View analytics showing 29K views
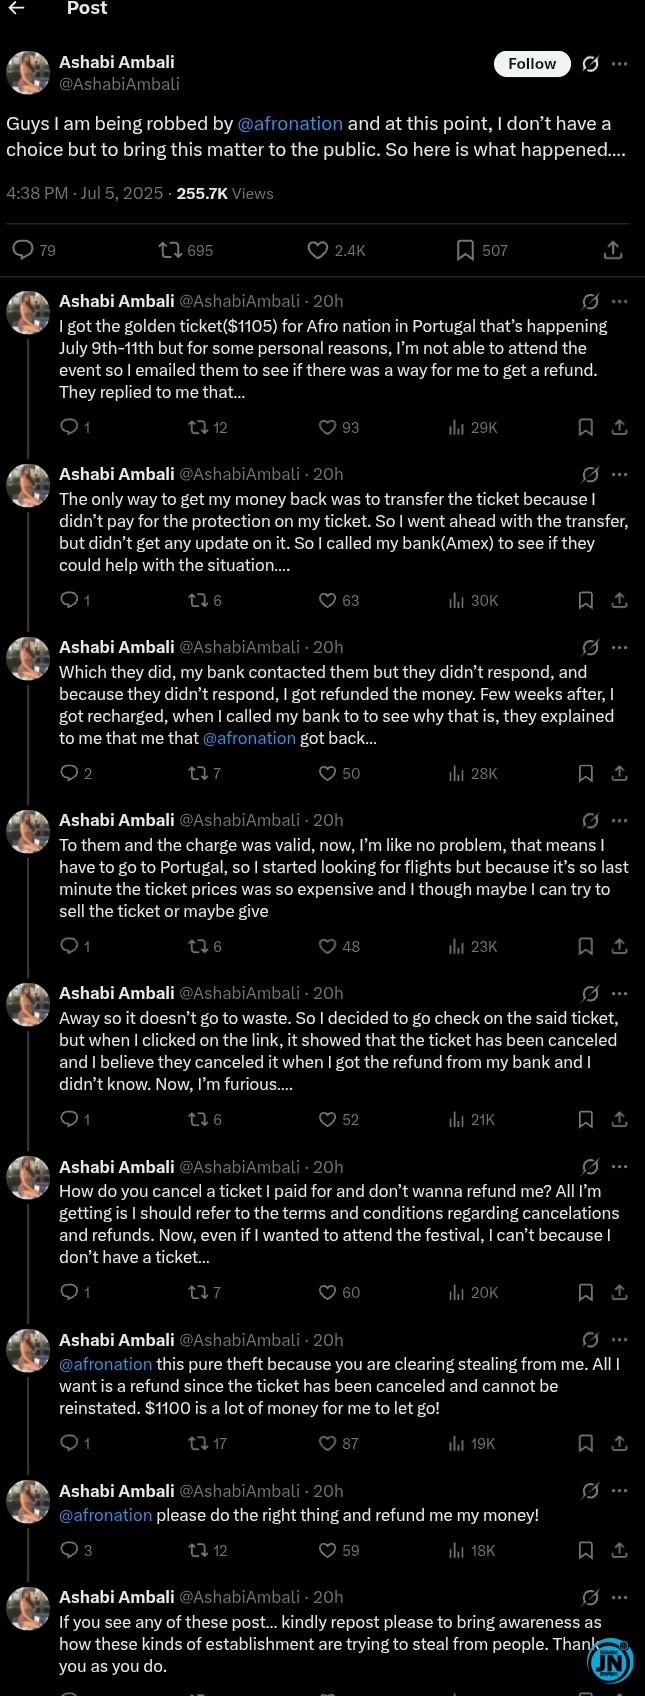Screen dimensions: 645x1696 coord(472,427)
